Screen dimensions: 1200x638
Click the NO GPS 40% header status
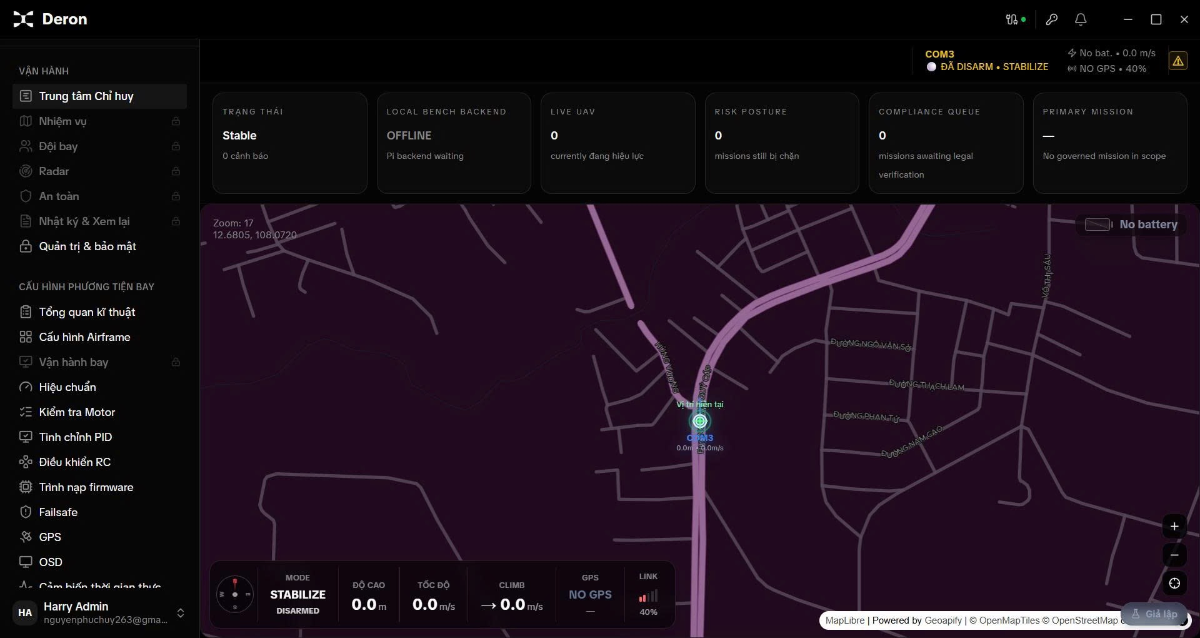point(1106,69)
